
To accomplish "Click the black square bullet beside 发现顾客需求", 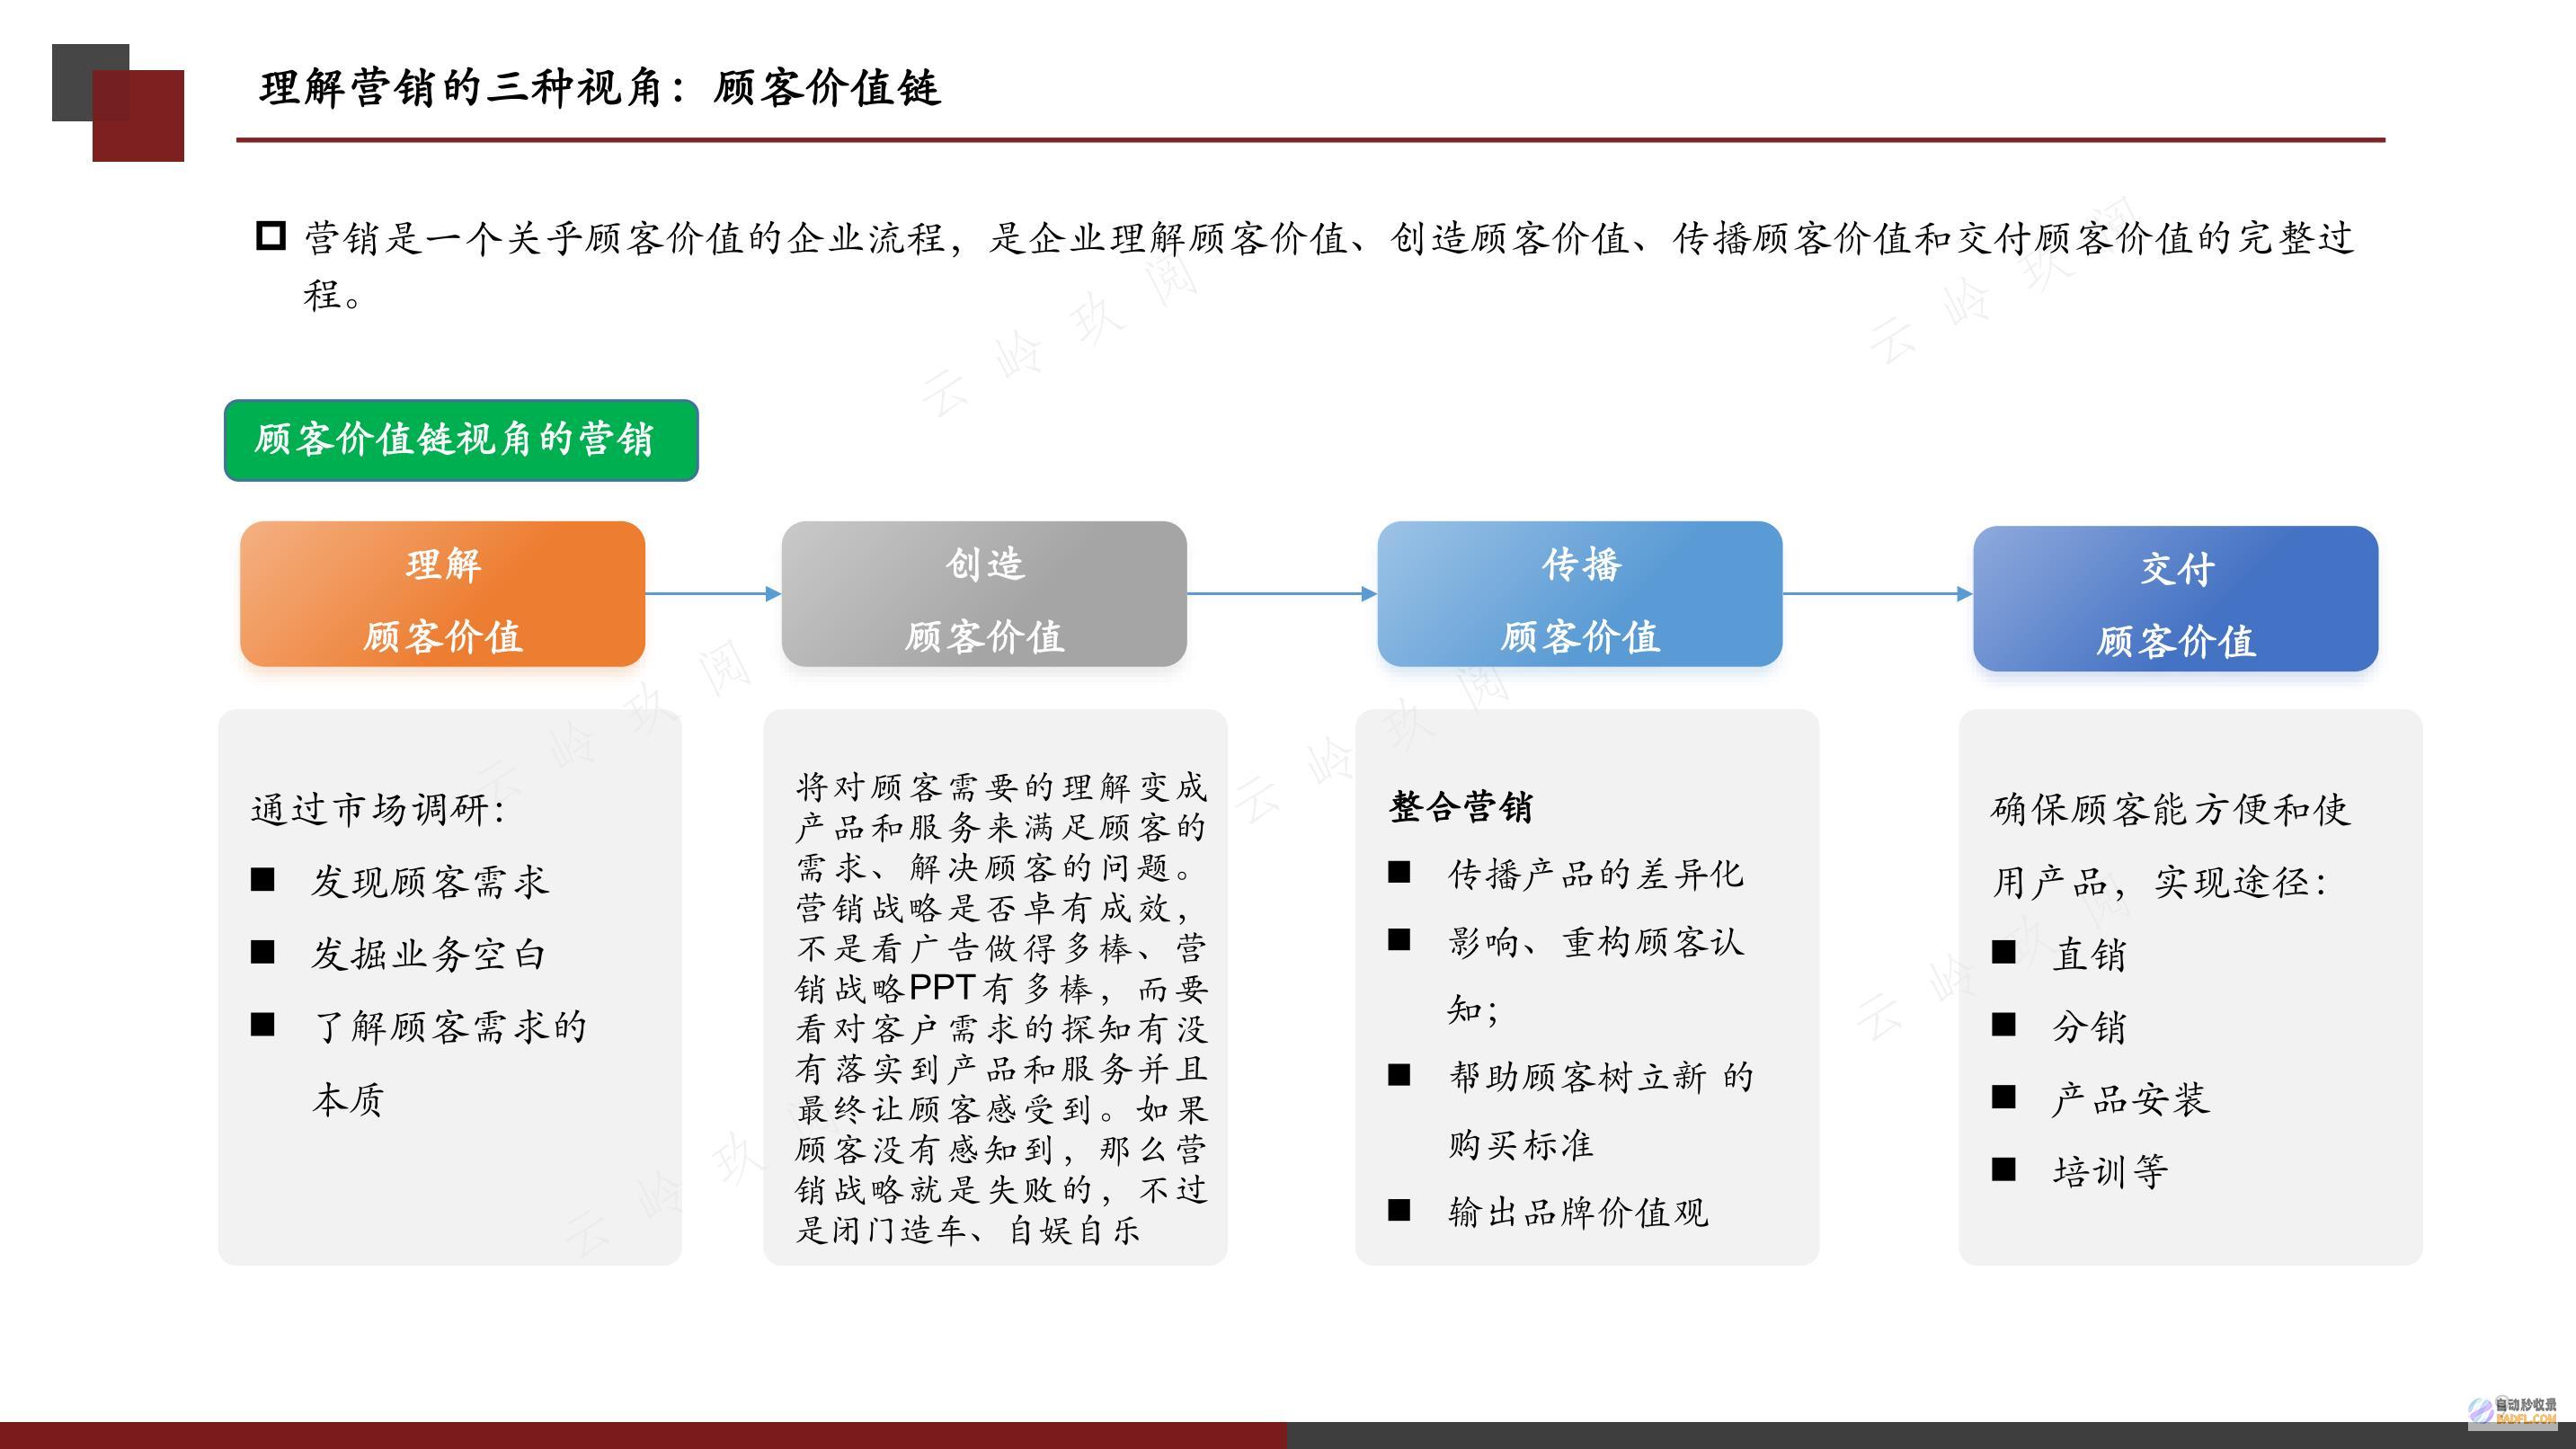I will pos(262,879).
